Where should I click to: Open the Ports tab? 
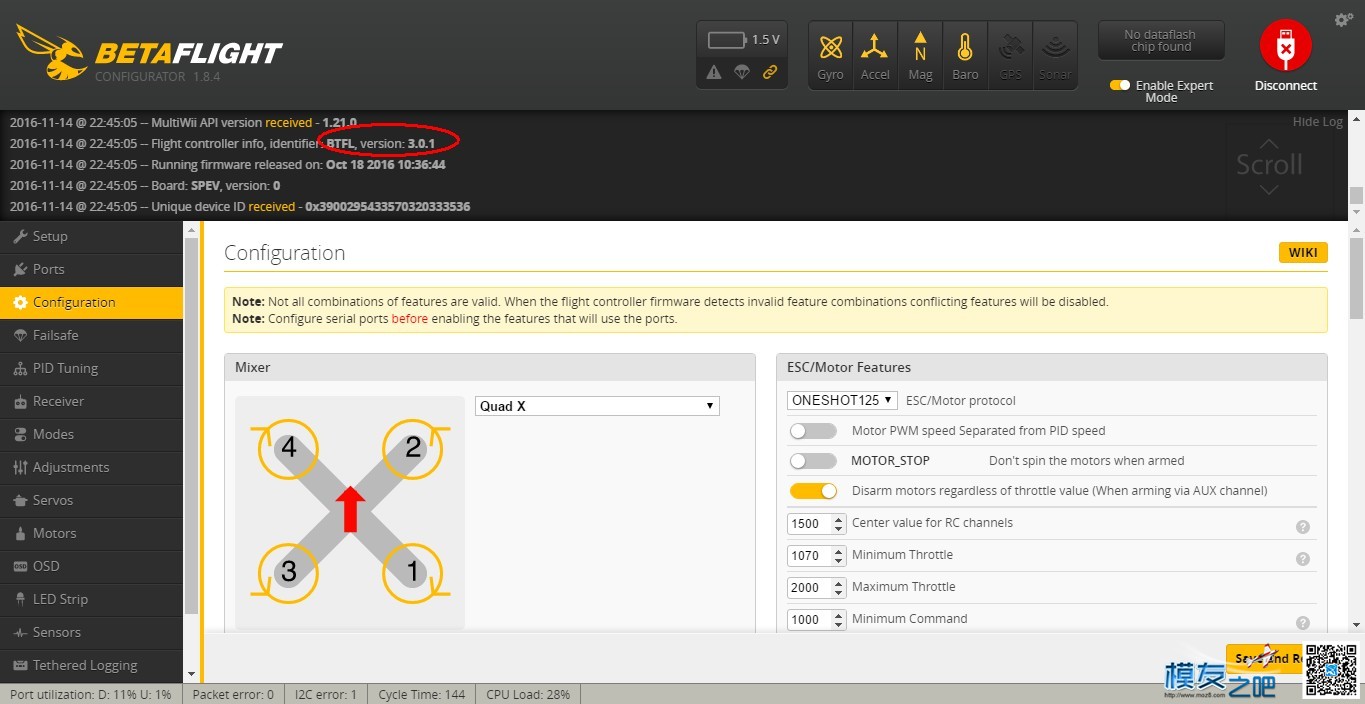[91, 270]
